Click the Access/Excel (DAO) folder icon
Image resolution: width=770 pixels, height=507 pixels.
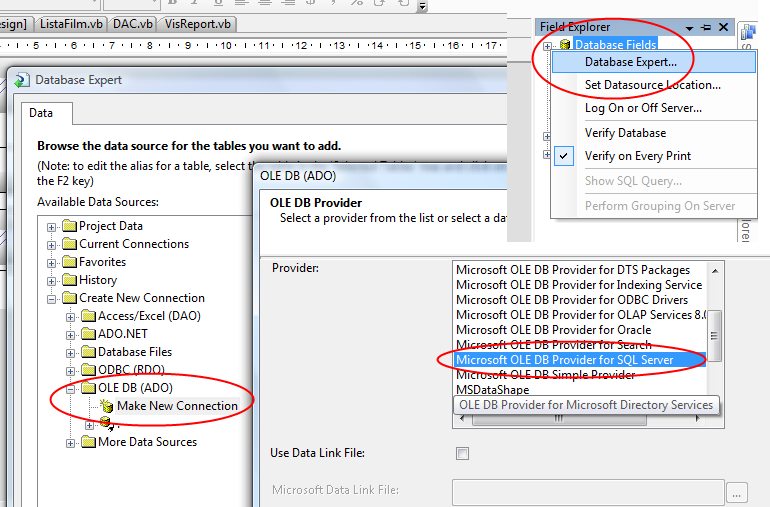(88, 316)
